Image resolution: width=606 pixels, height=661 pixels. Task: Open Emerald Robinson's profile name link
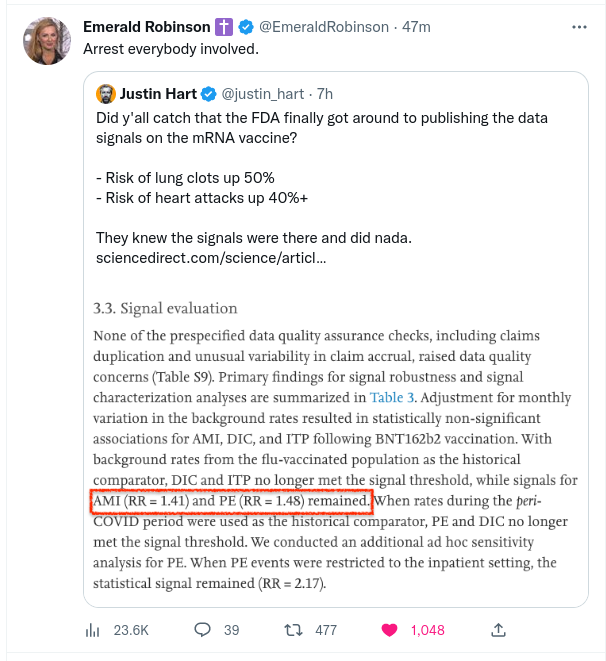pos(146,27)
